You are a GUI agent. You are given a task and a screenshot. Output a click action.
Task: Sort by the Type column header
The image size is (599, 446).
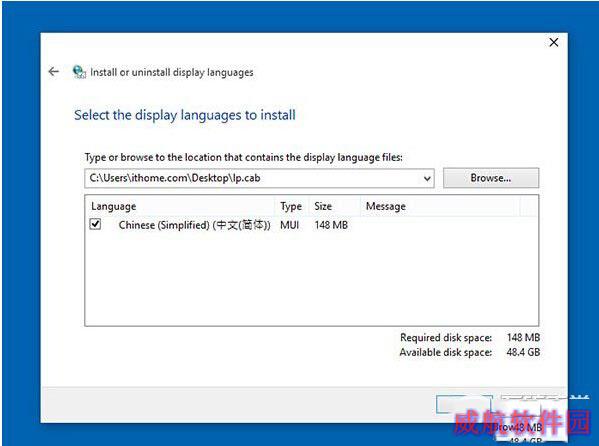tap(291, 206)
